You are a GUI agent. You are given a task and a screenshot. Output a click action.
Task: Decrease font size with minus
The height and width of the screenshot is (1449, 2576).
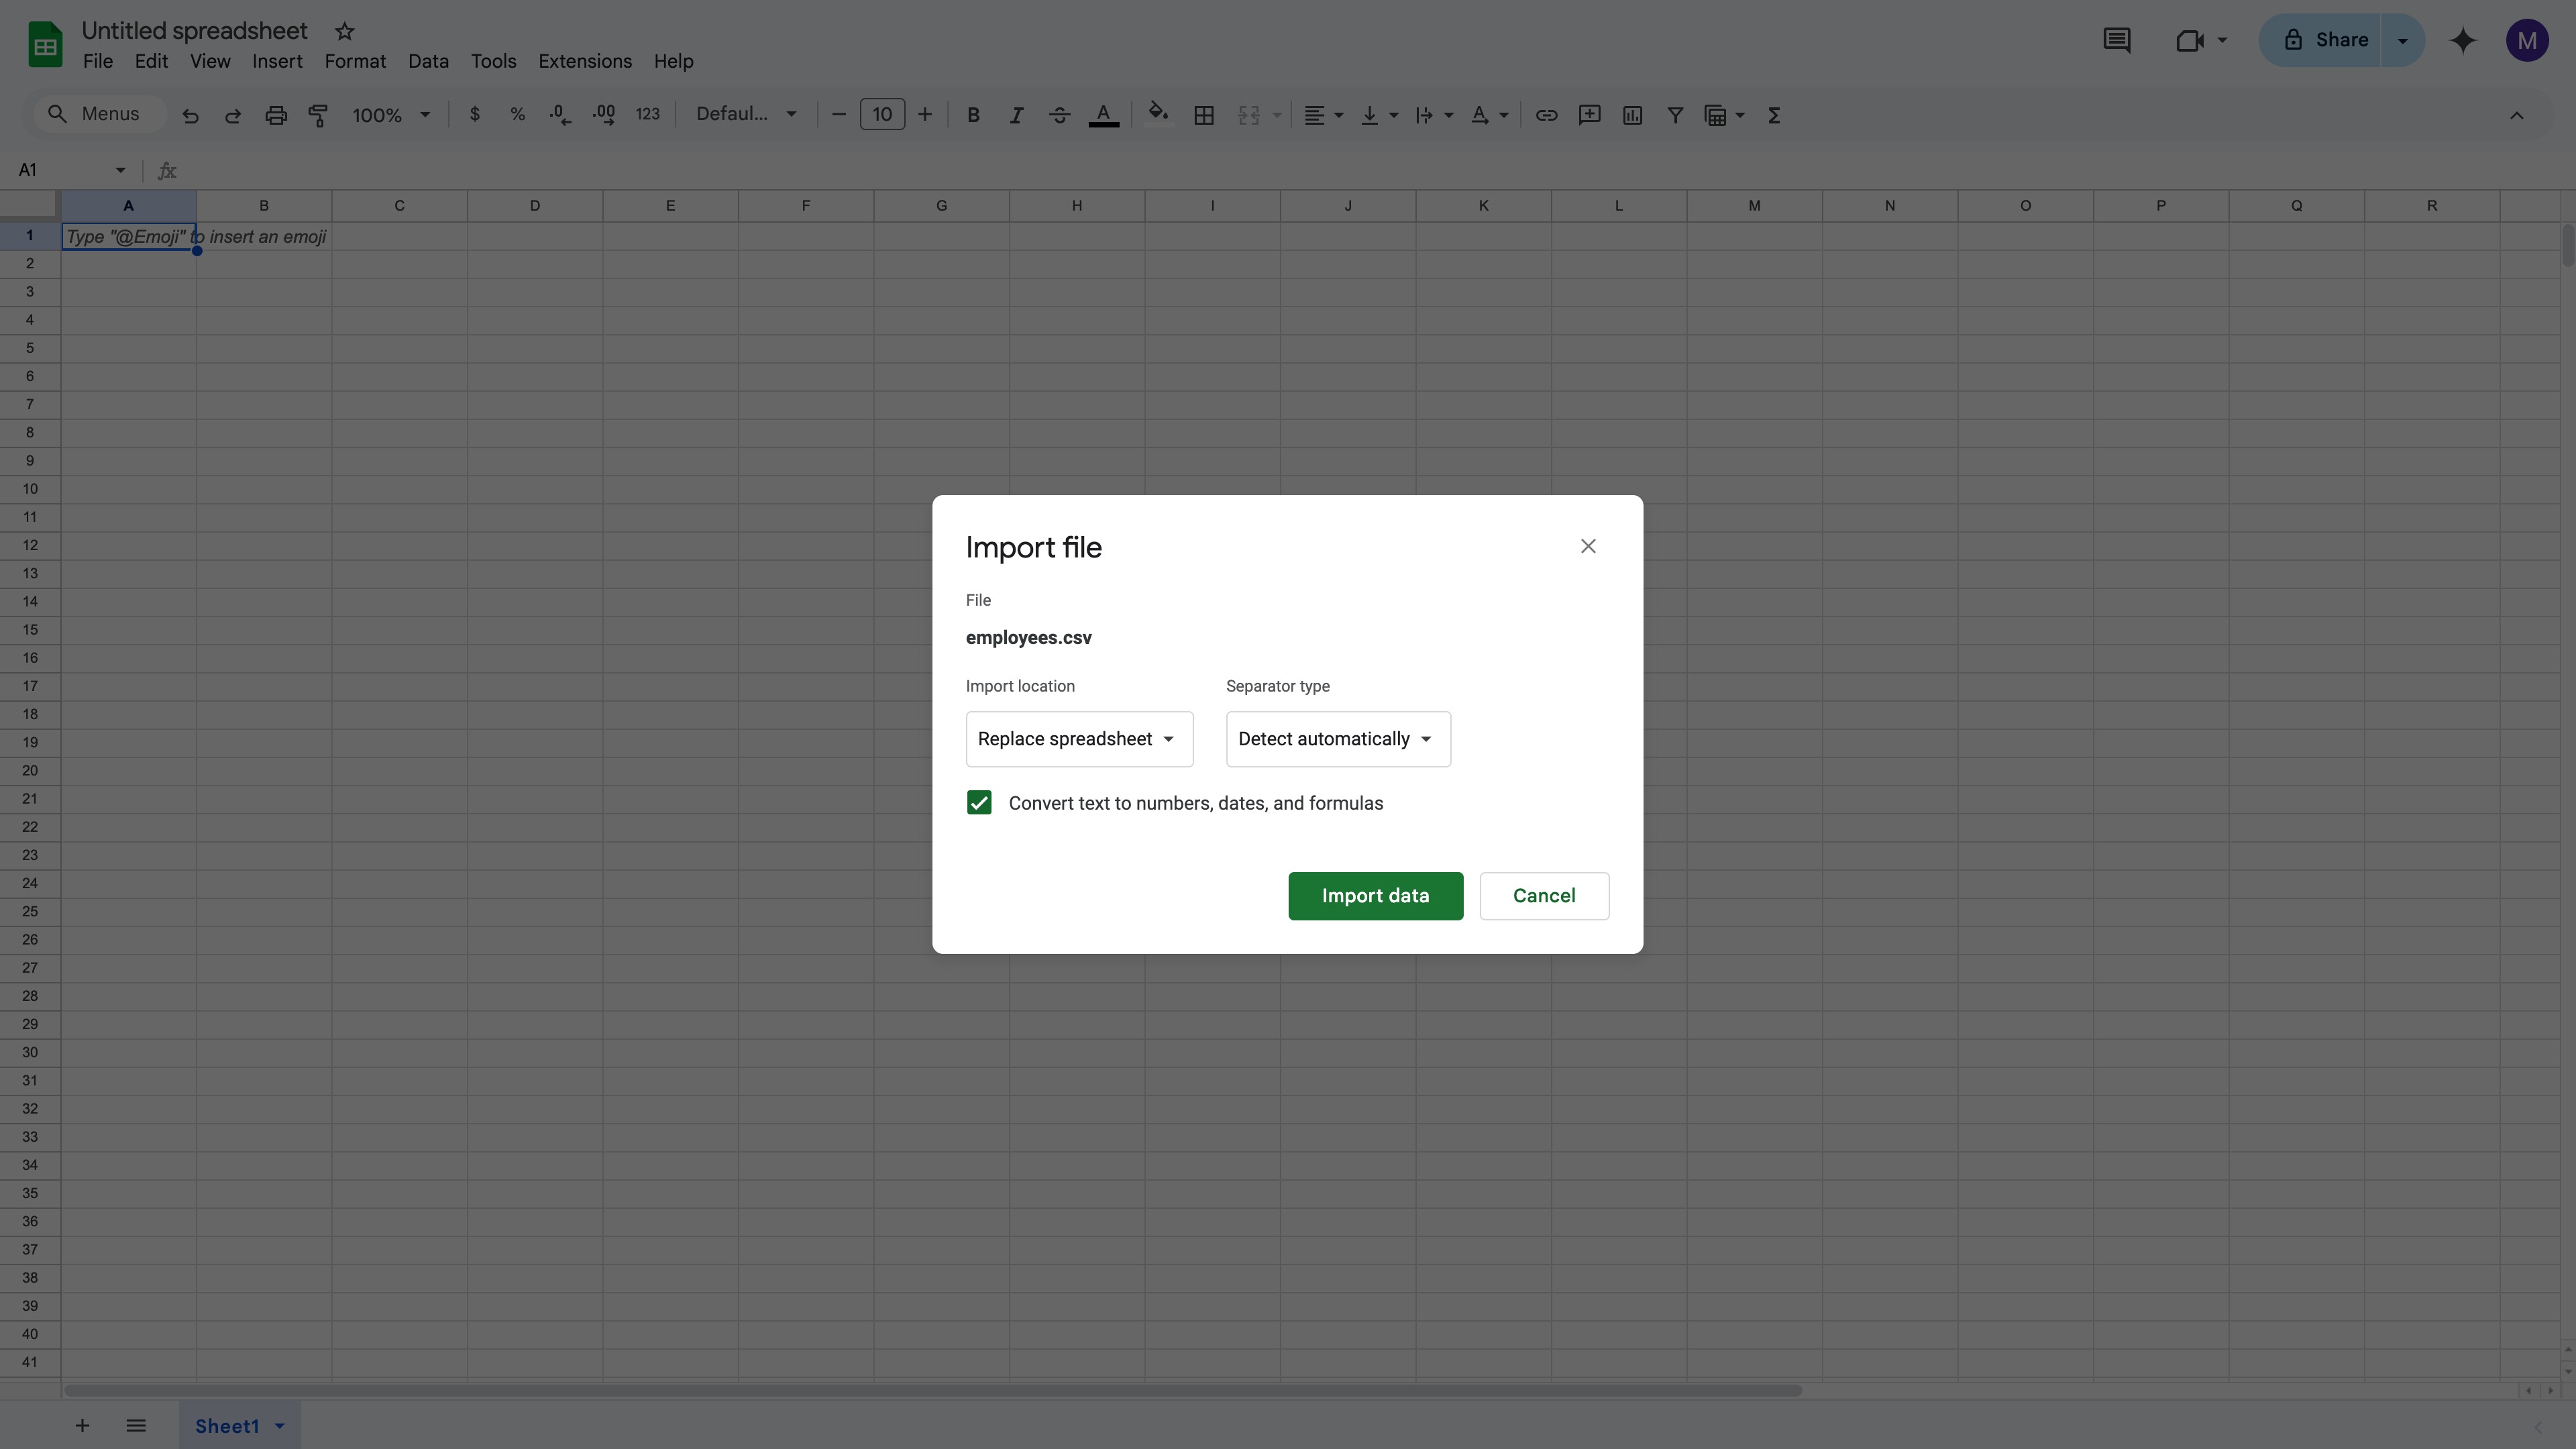pos(839,115)
